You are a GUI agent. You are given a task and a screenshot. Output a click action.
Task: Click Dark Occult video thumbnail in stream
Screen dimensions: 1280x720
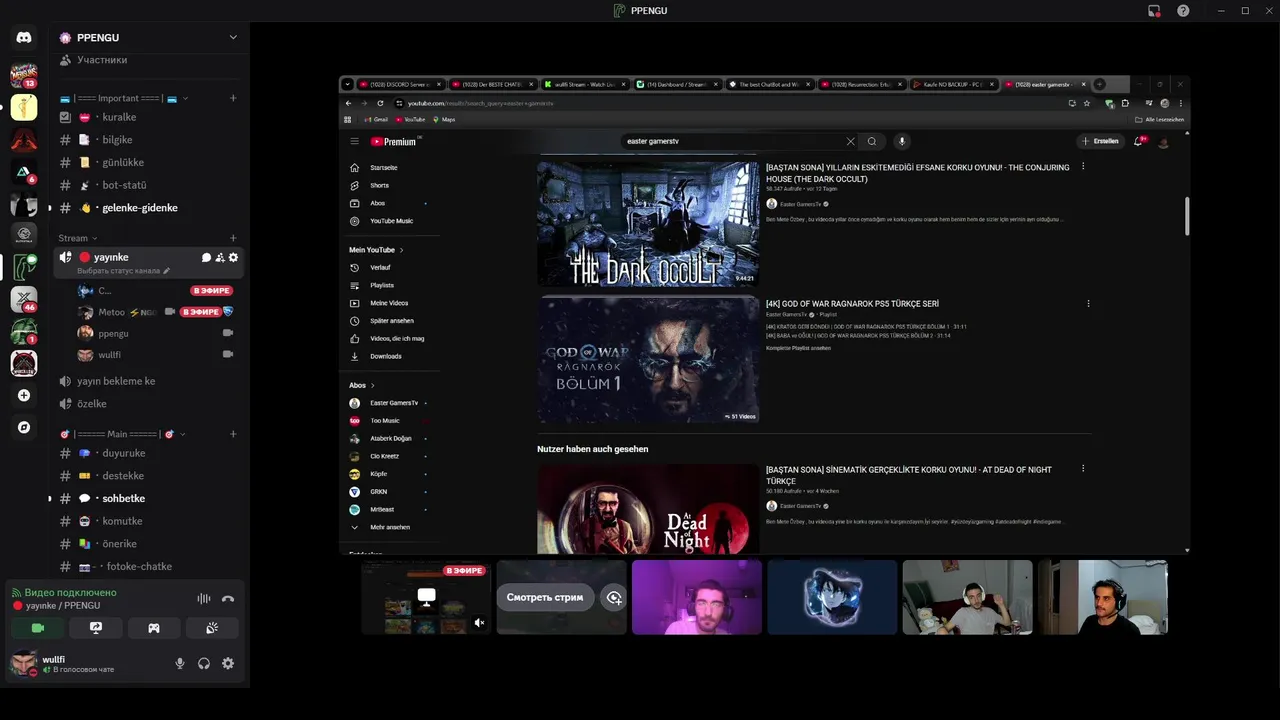click(648, 224)
